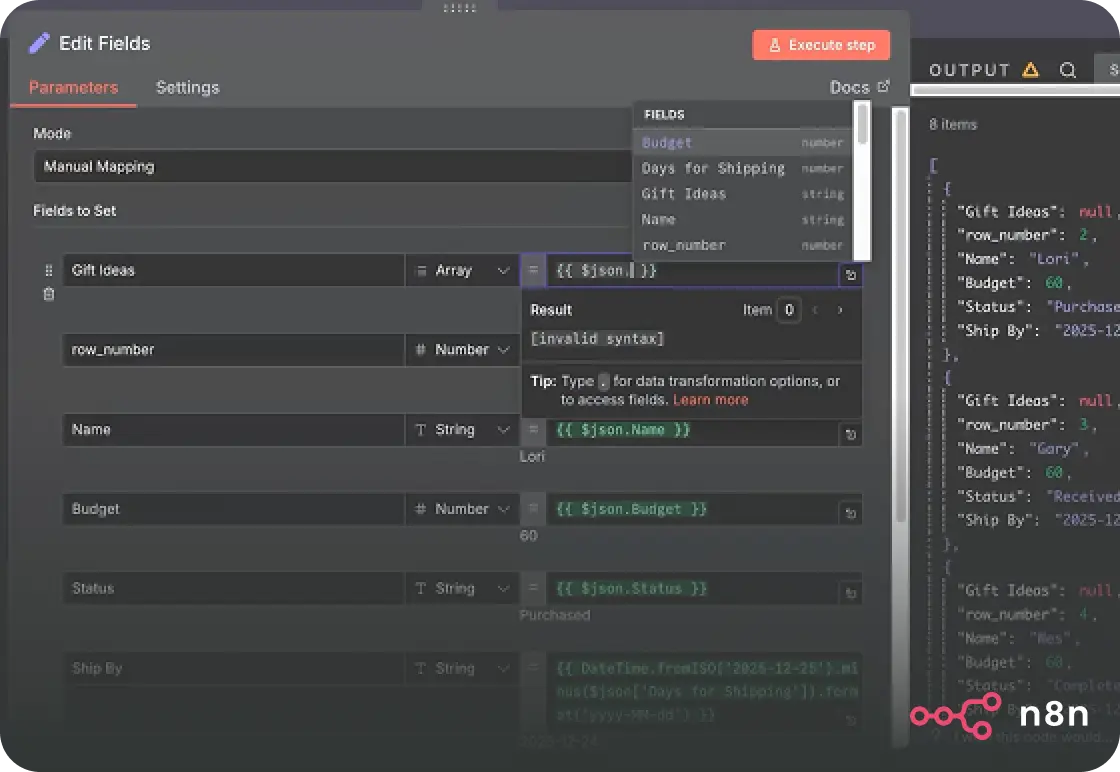Screen dimensions: 1120x772
Task: Grab the panel drag handle dots at top
Action: click(459, 8)
